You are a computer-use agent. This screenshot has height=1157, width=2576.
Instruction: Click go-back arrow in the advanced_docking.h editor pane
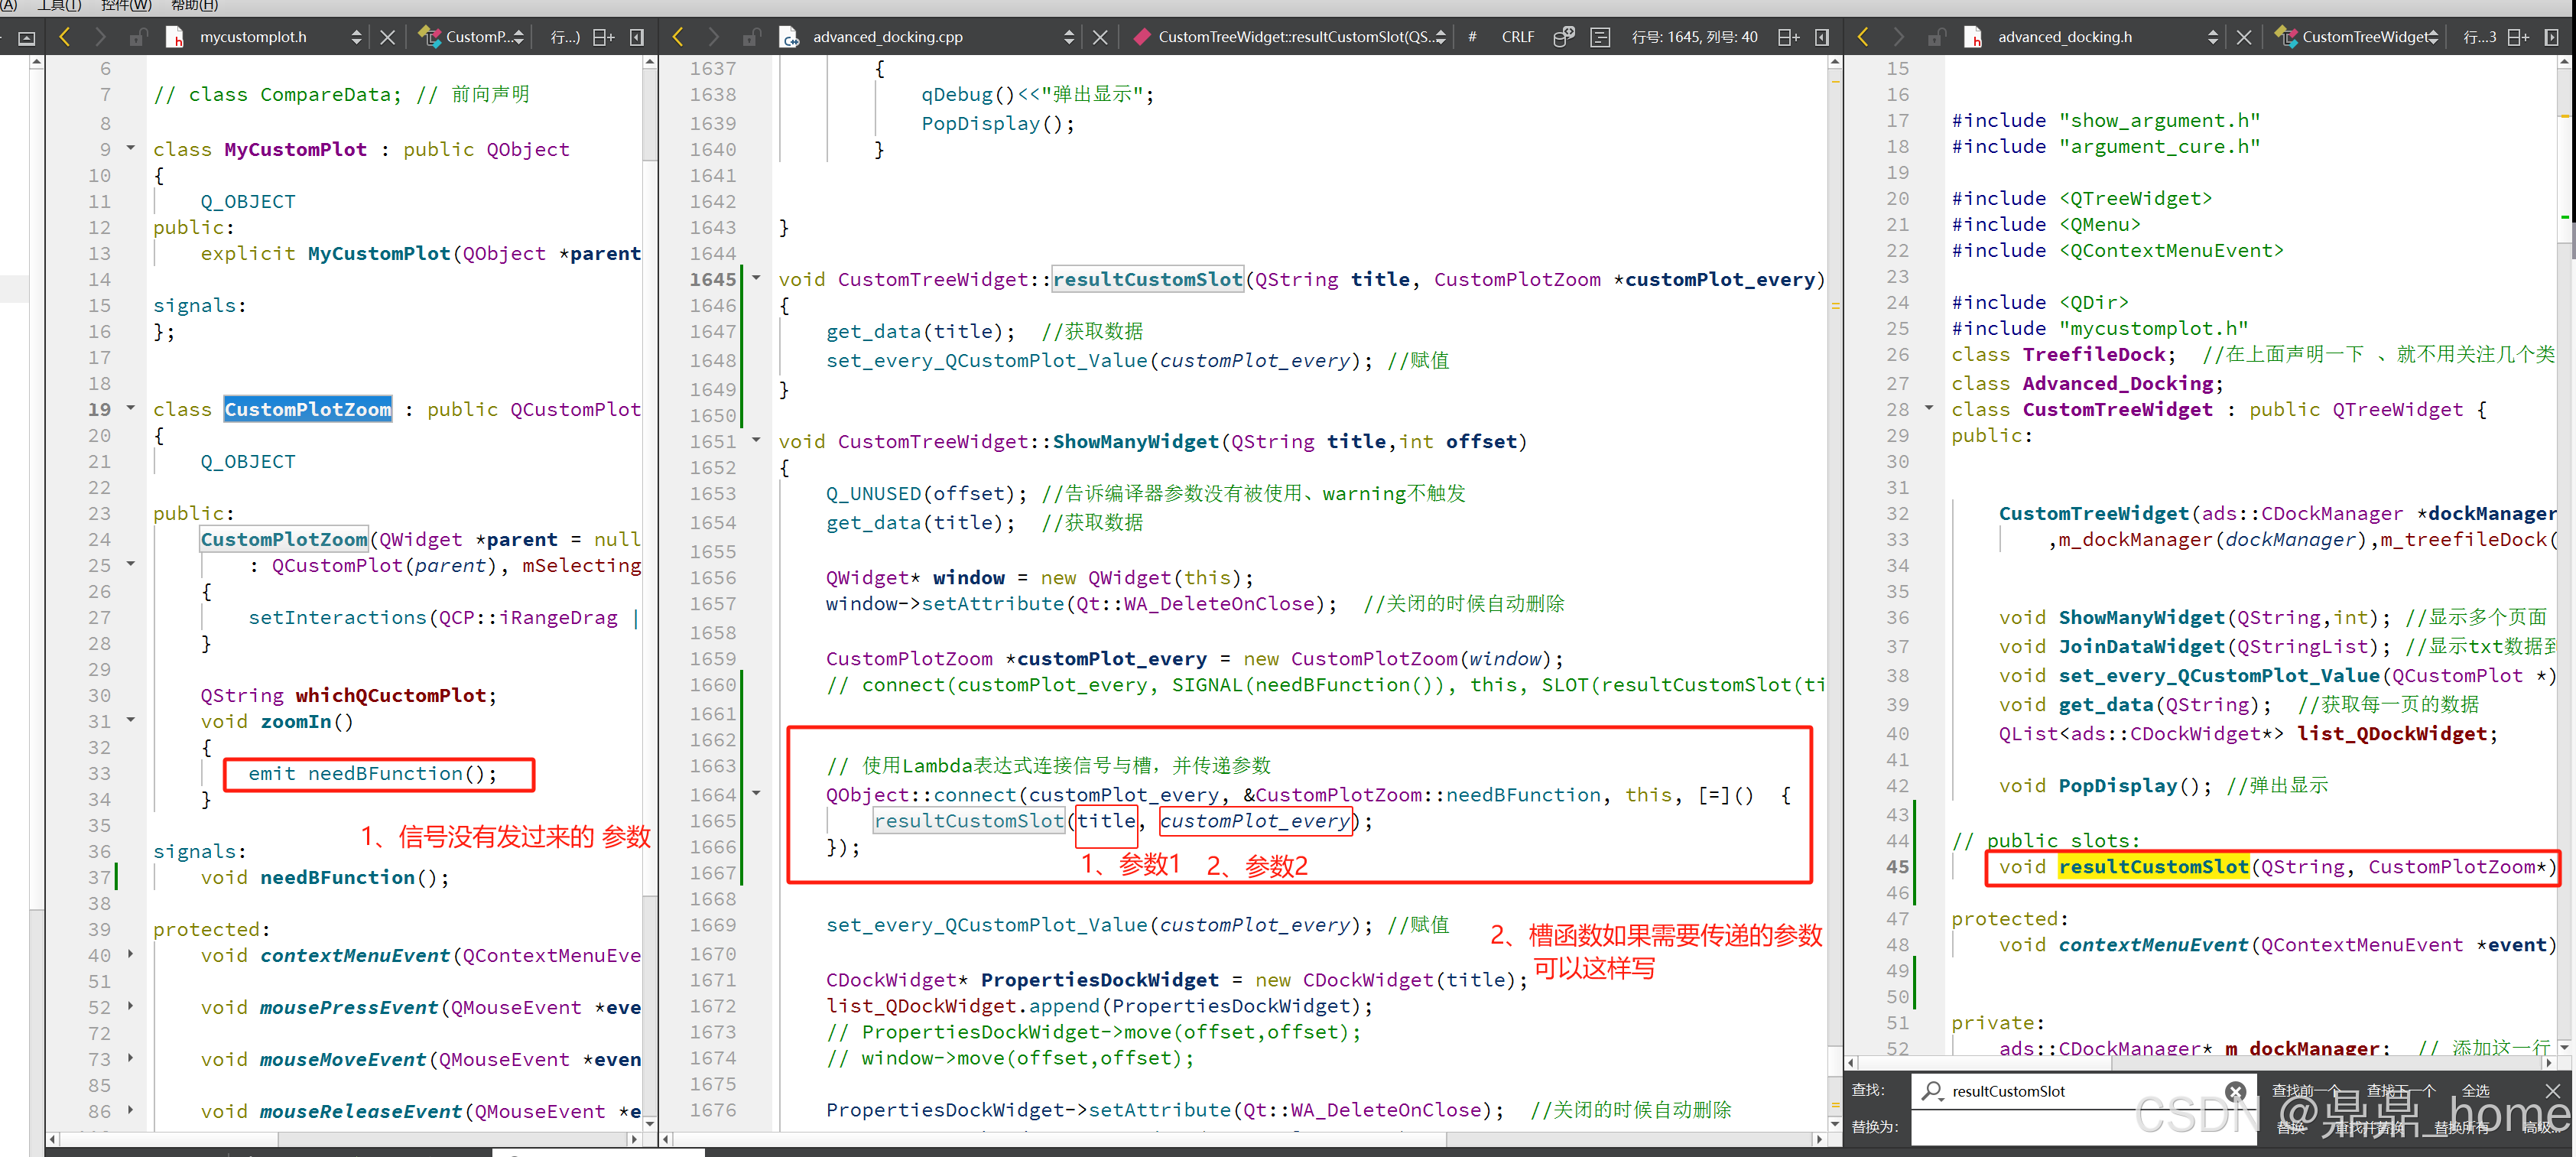pyautogui.click(x=1863, y=37)
